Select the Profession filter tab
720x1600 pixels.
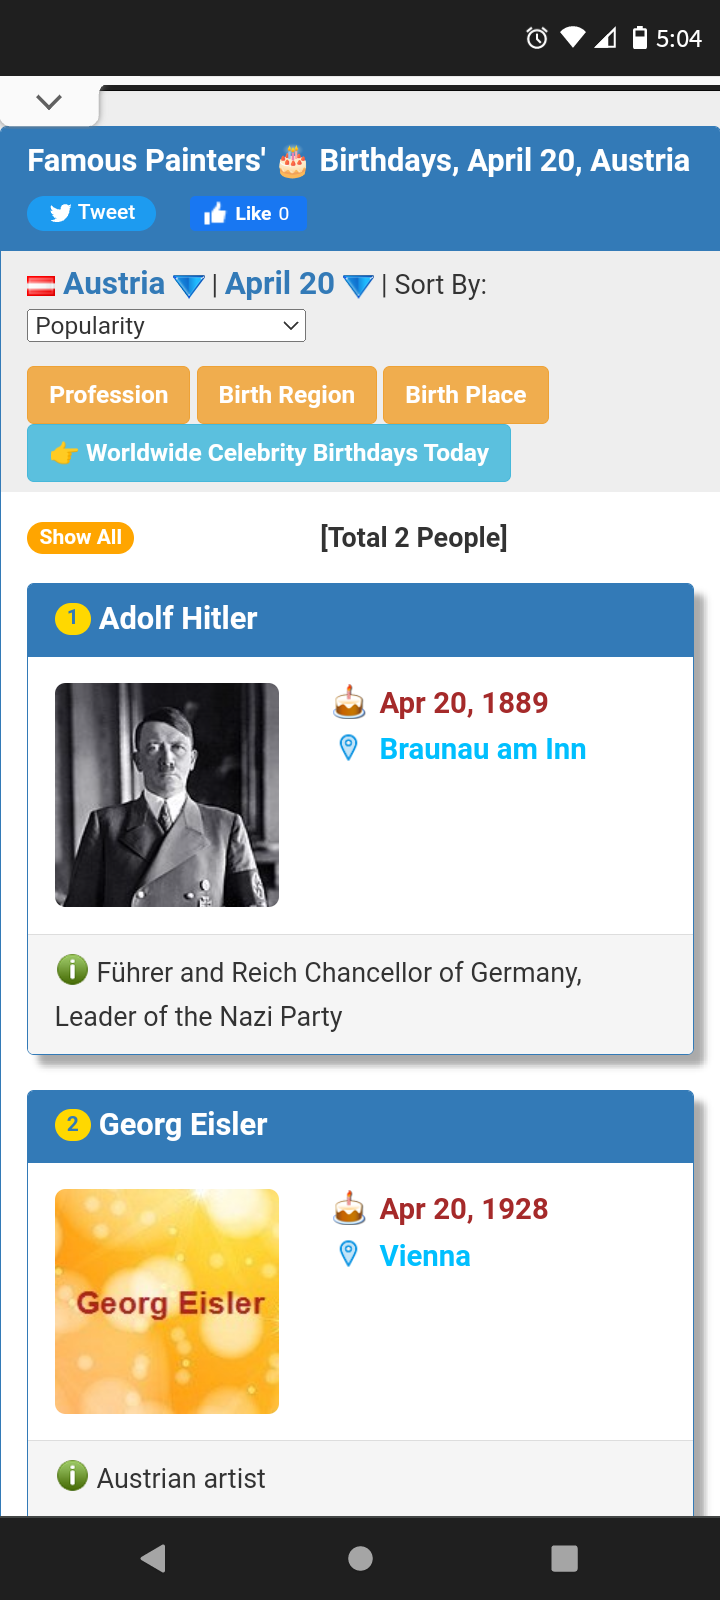[x=108, y=395]
